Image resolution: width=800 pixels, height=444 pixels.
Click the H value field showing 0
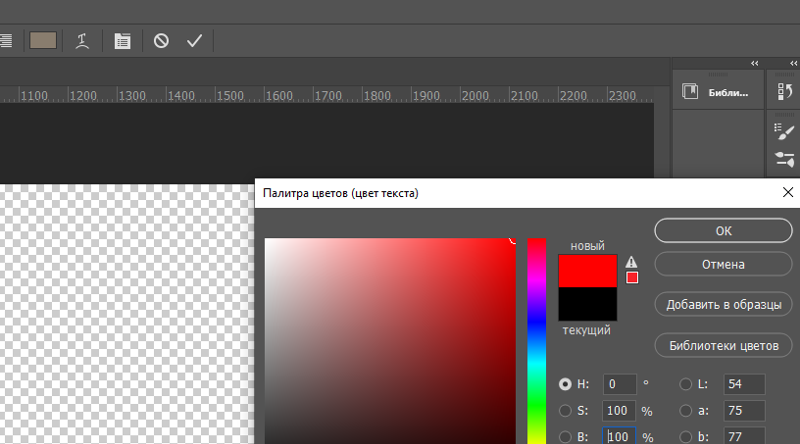(x=619, y=384)
